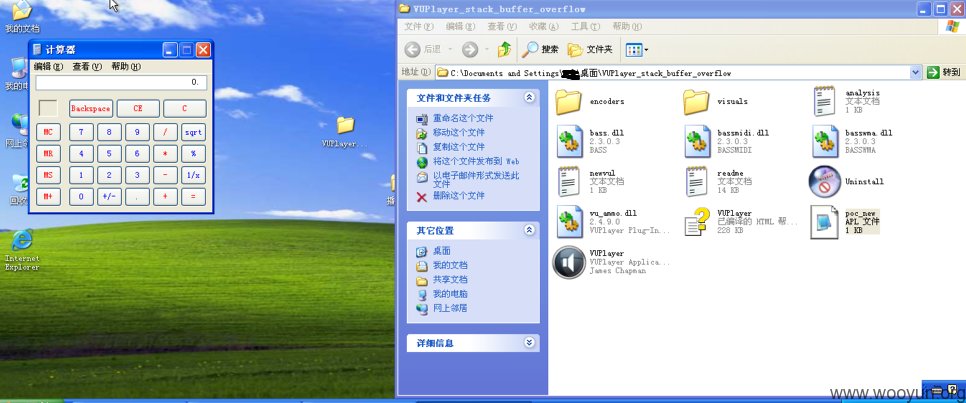Click E-mail this file link

476,179
